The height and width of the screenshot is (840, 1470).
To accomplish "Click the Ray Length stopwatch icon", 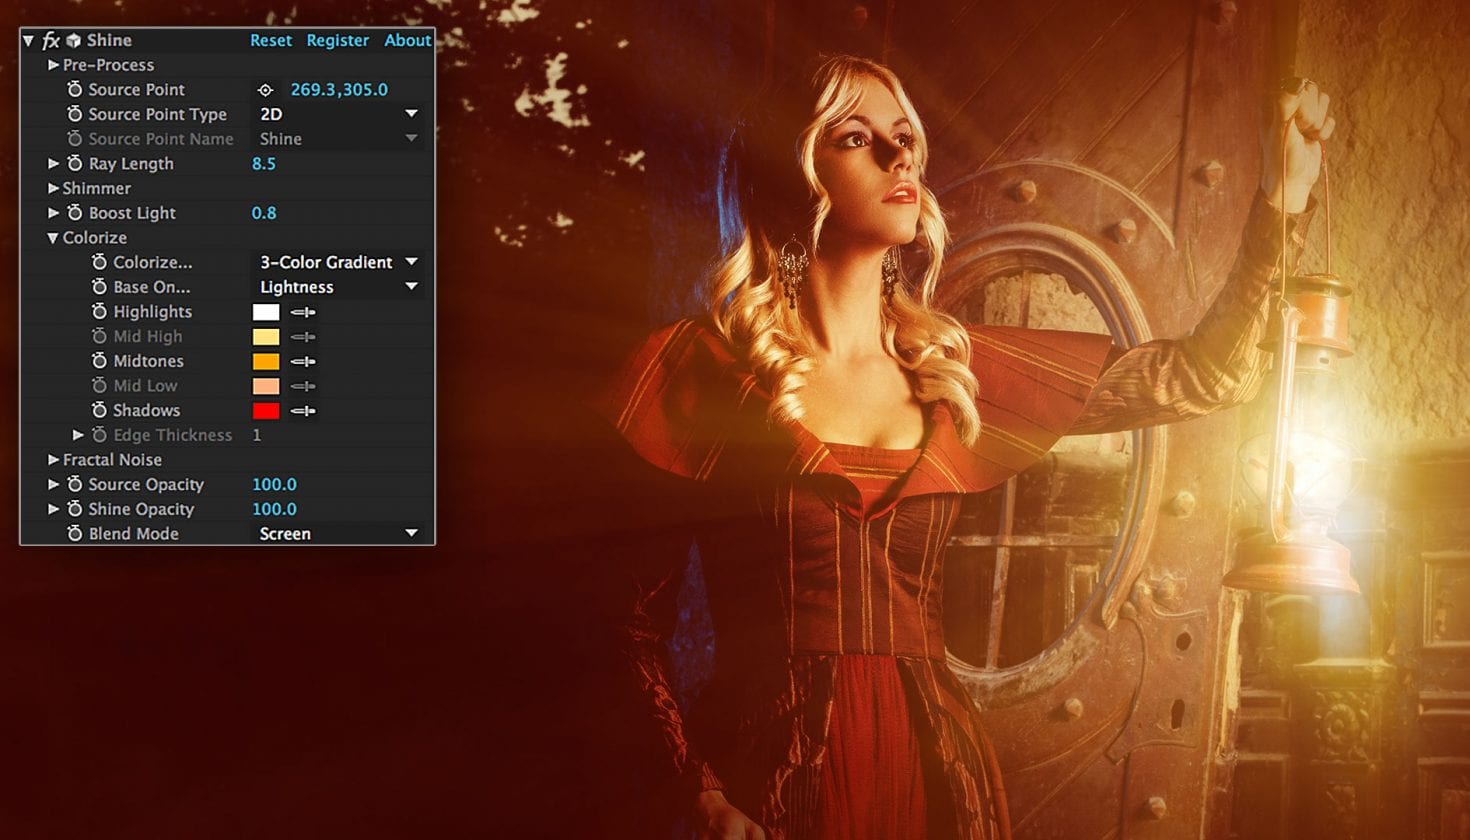I will pyautogui.click(x=74, y=163).
